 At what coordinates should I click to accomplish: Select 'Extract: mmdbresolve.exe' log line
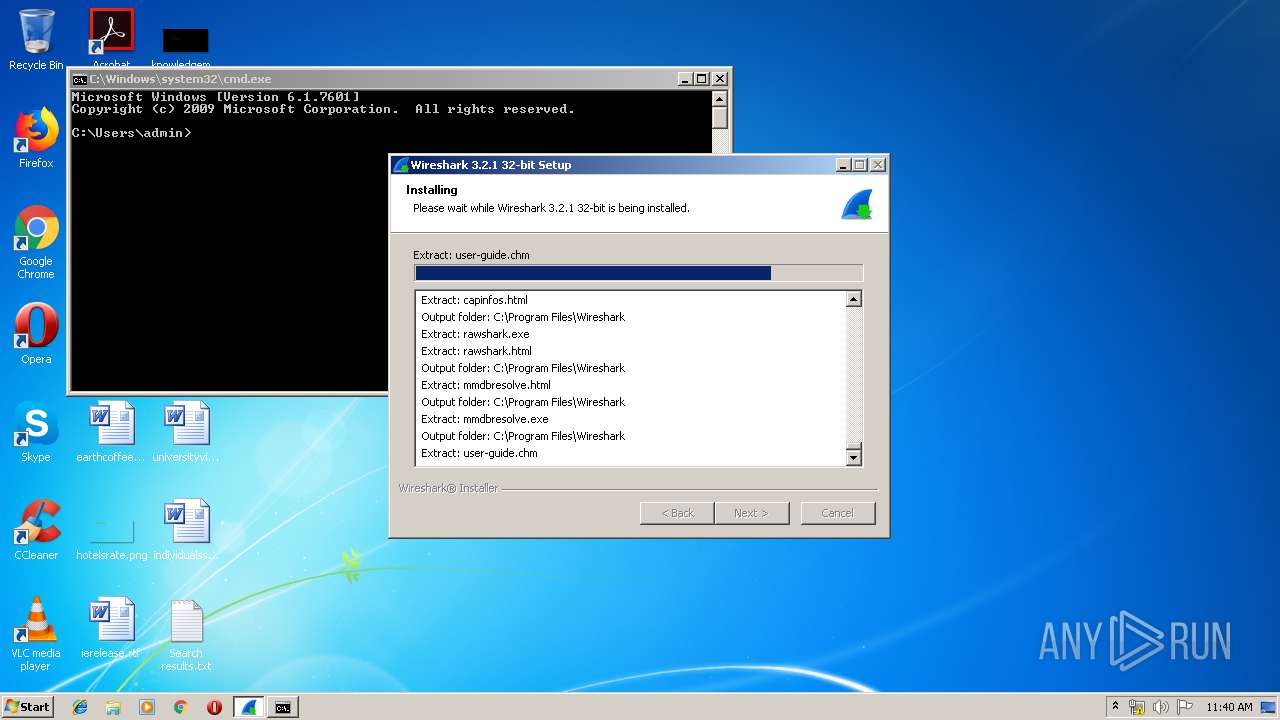tap(485, 419)
